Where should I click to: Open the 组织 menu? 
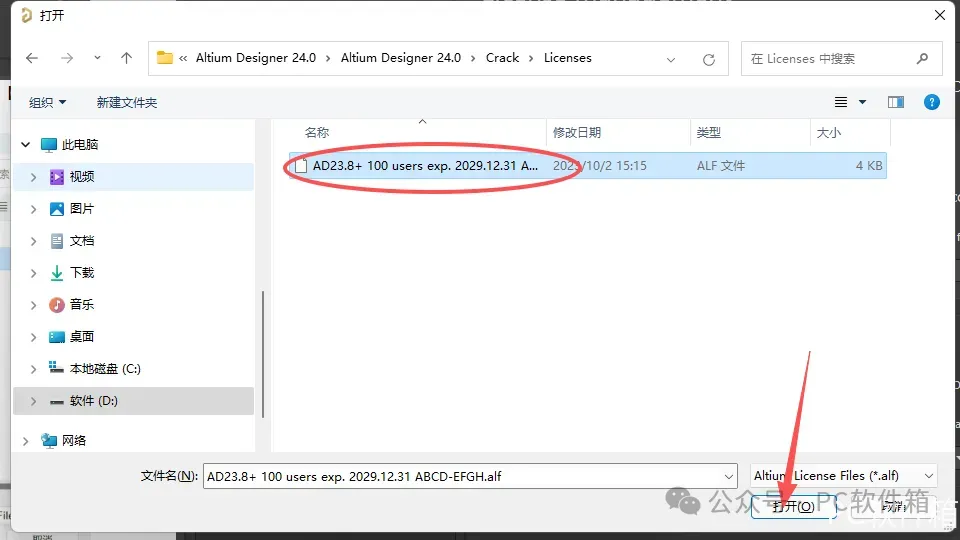pyautogui.click(x=47, y=102)
